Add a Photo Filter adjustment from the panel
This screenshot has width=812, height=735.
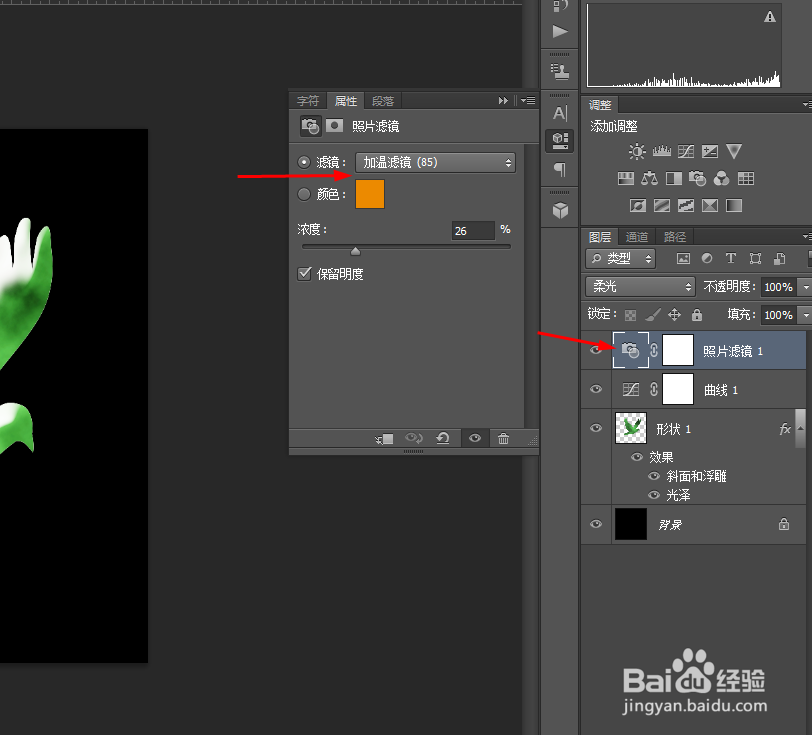pyautogui.click(x=698, y=179)
